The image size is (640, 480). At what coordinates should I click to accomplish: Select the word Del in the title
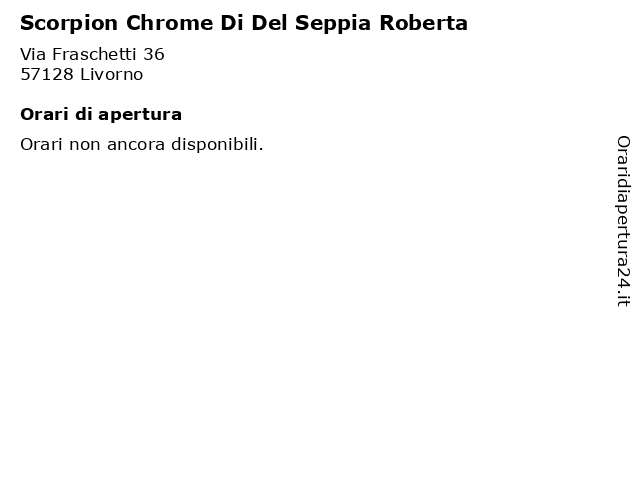[269, 23]
